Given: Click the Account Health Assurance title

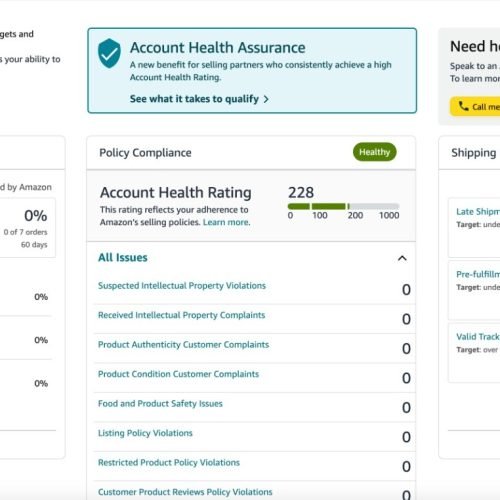Looking at the screenshot, I should point(218,47).
